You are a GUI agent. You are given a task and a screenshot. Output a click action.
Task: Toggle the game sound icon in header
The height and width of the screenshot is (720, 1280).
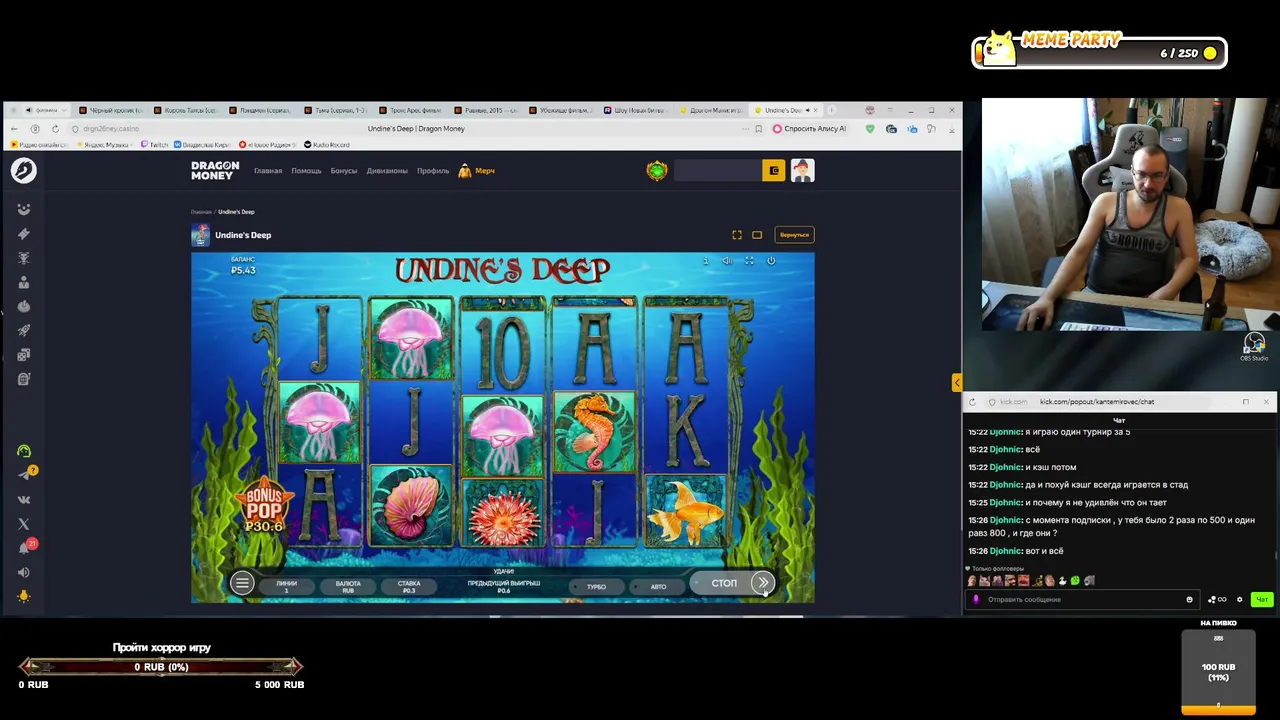(727, 260)
